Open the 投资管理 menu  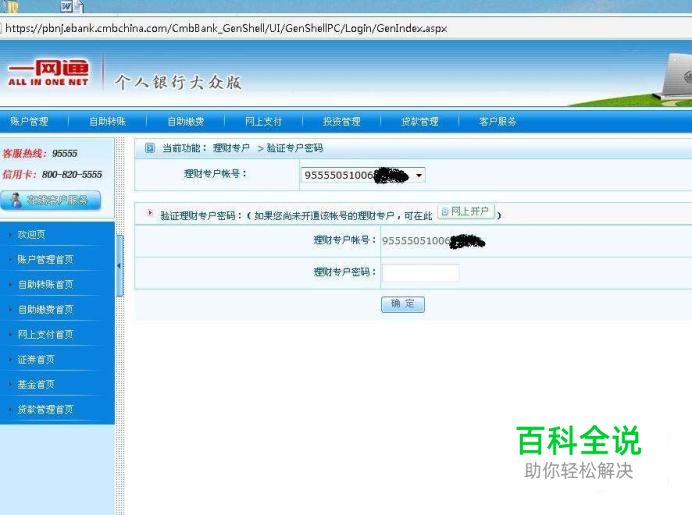[x=342, y=121]
